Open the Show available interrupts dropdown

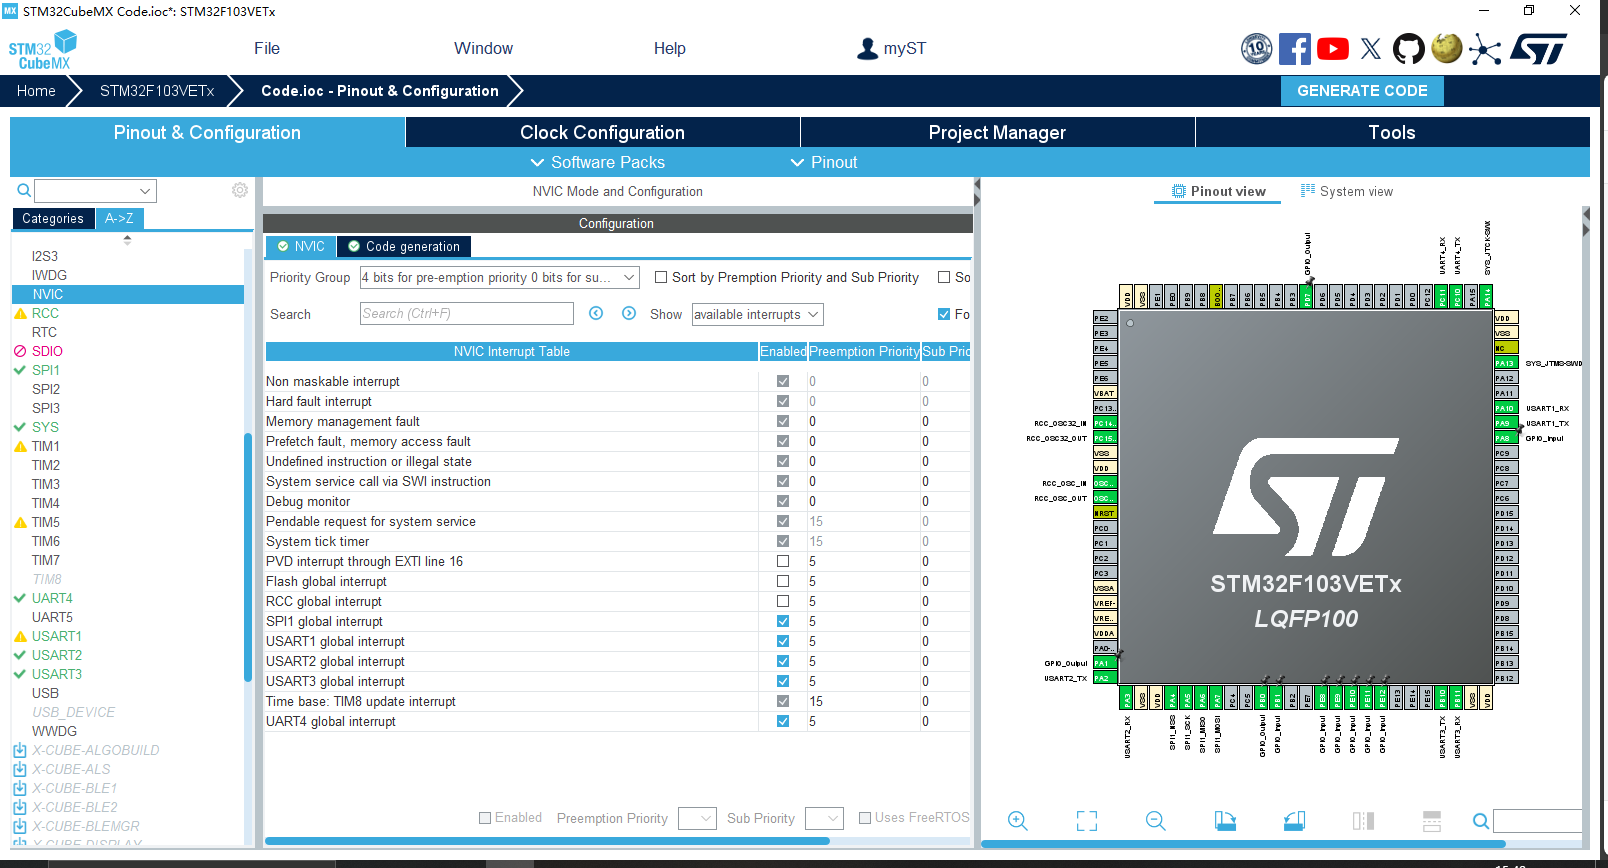tap(757, 314)
